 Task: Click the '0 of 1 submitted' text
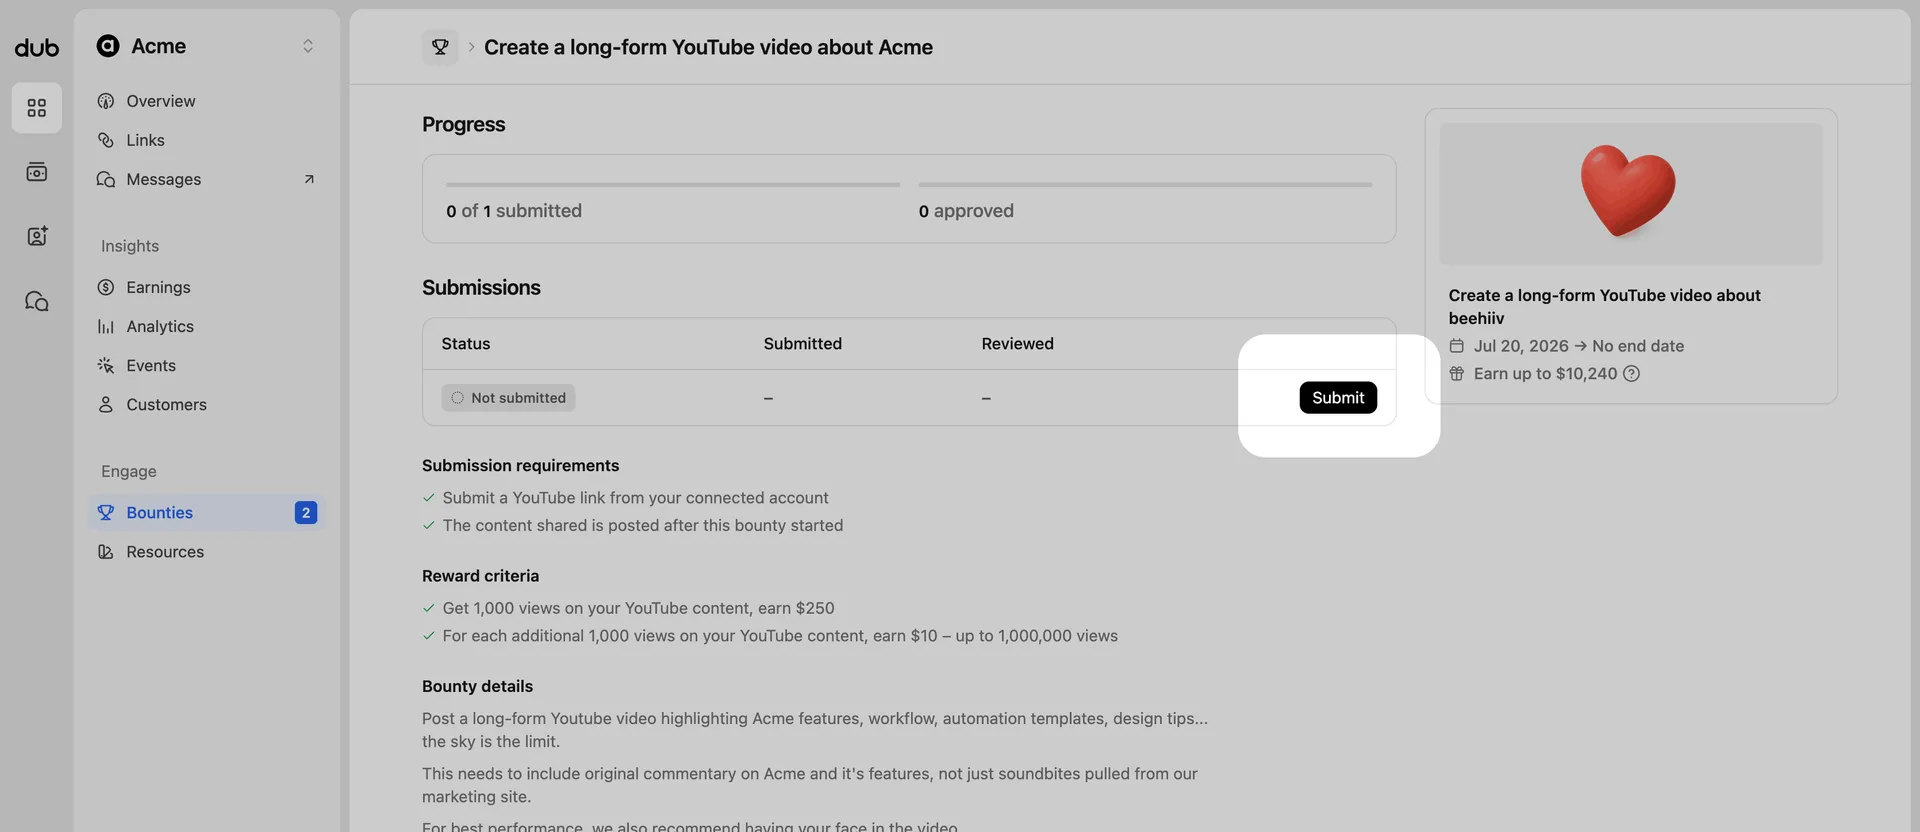514,210
